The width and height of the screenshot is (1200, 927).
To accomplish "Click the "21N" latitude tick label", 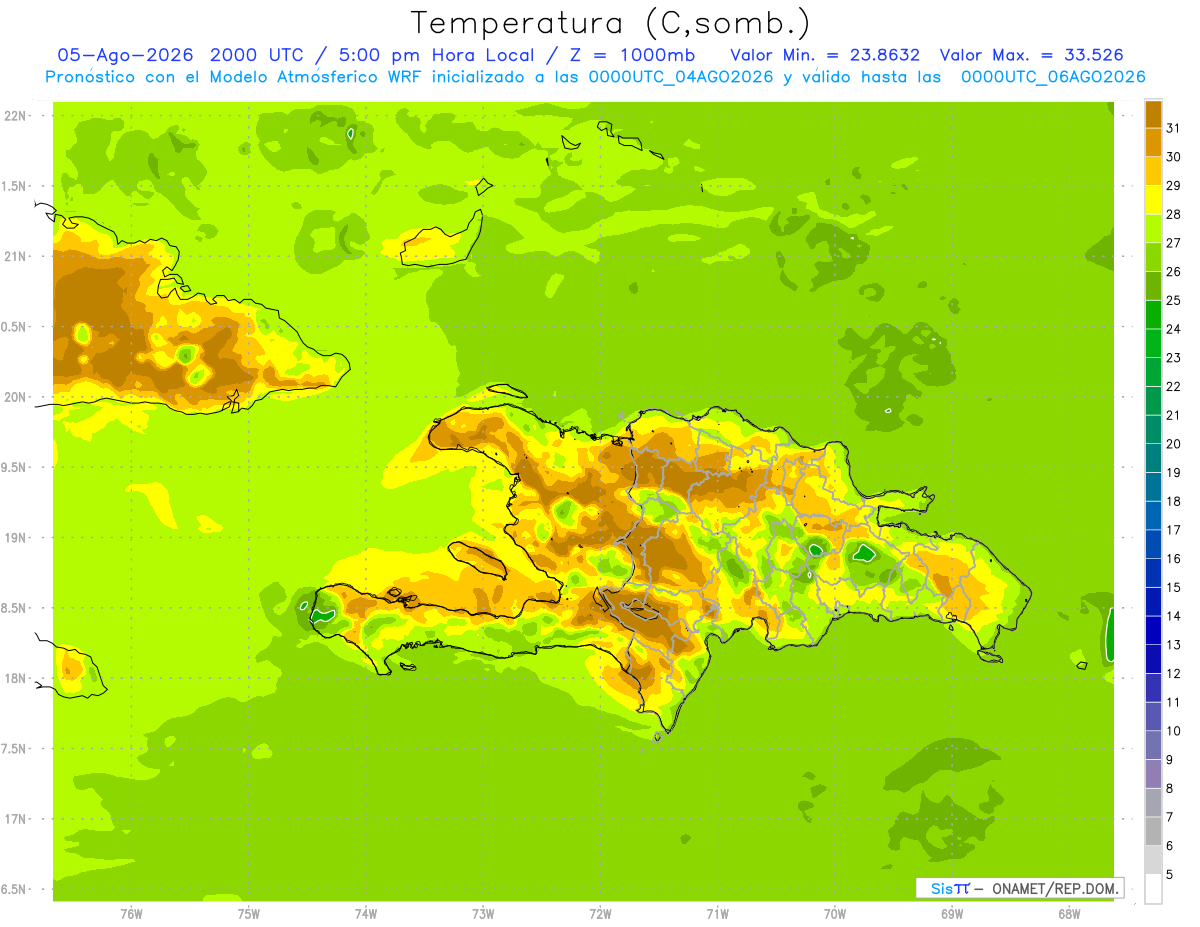I will pyautogui.click(x=17, y=256).
